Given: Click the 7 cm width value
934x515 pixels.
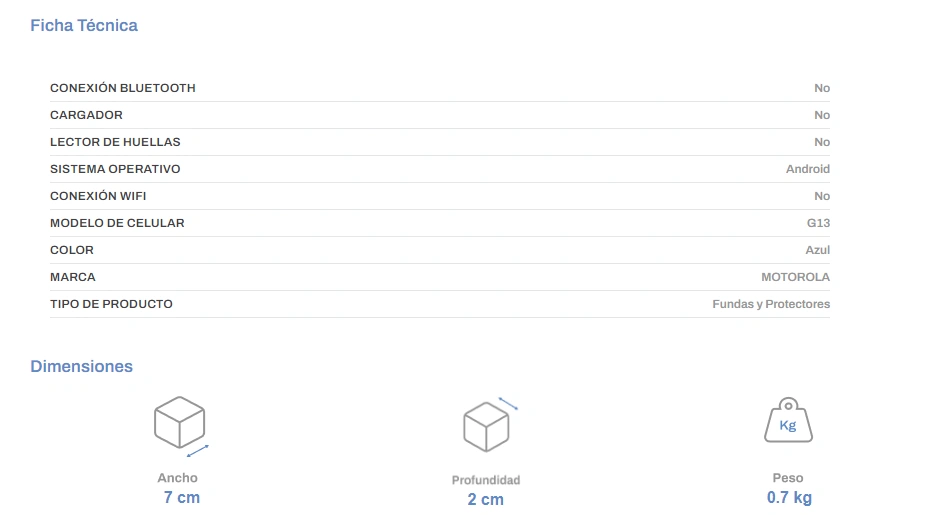Looking at the screenshot, I should (181, 498).
